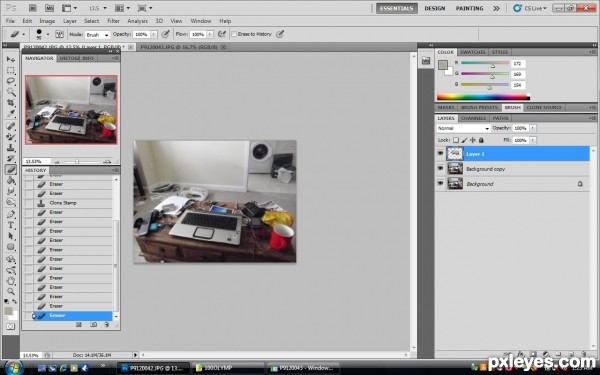Toggle Background layer visibility eye
Image resolution: width=600 pixels, height=375 pixels.
440,184
